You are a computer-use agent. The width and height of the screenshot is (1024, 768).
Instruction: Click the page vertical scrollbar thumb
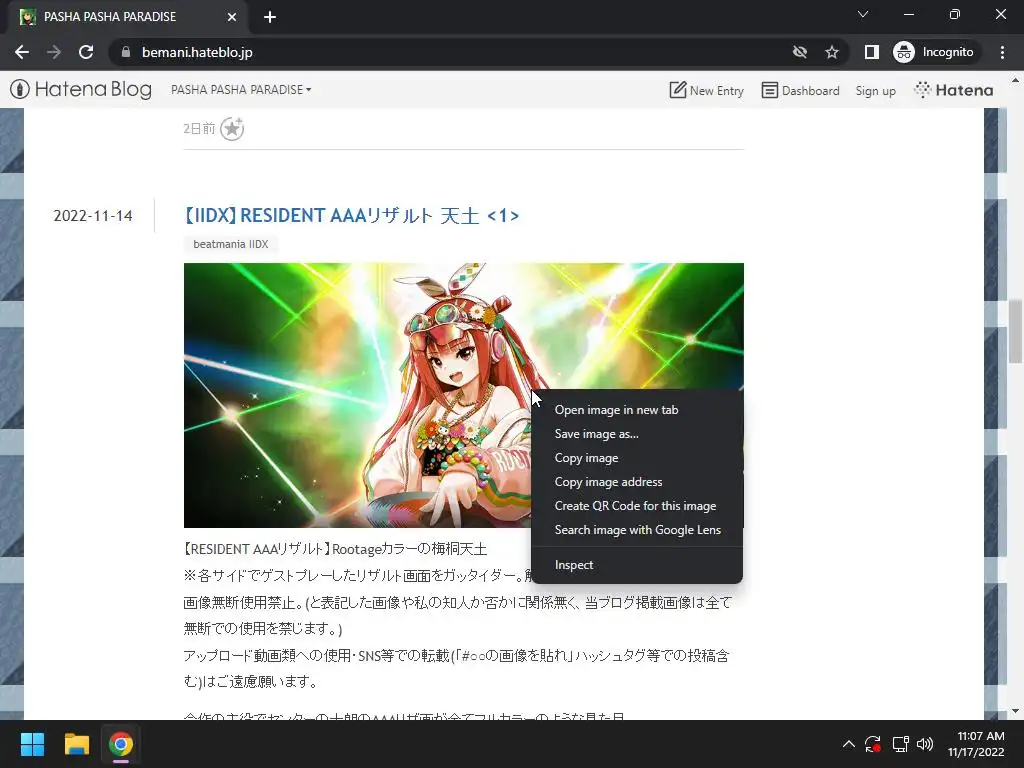[x=1015, y=332]
